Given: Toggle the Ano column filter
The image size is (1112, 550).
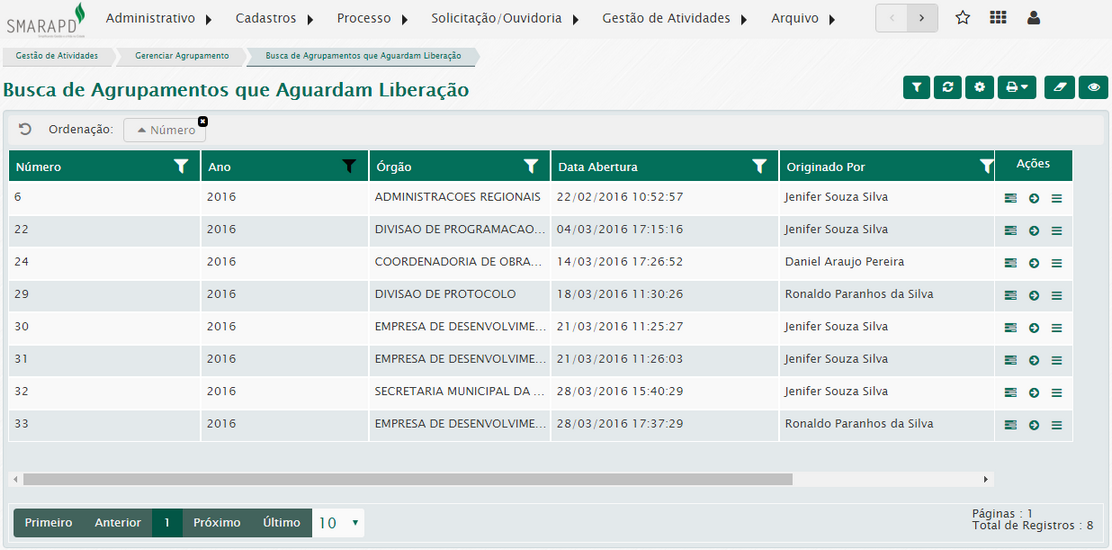Looking at the screenshot, I should coord(348,166).
